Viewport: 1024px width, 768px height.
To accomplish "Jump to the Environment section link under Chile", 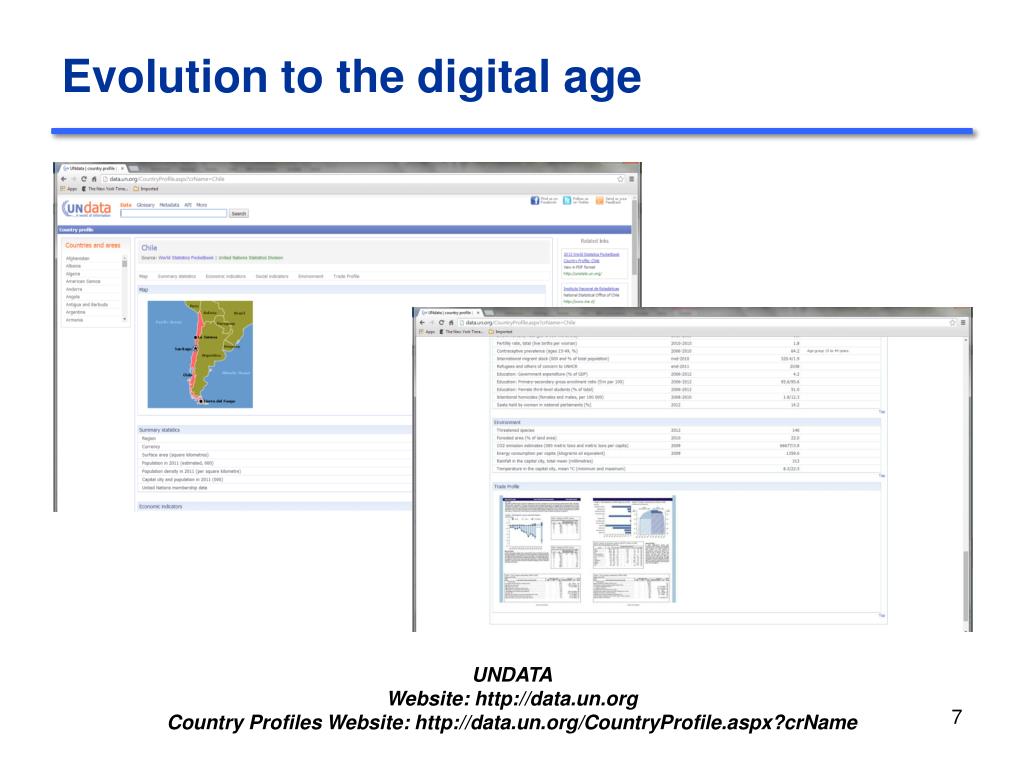I will (311, 276).
